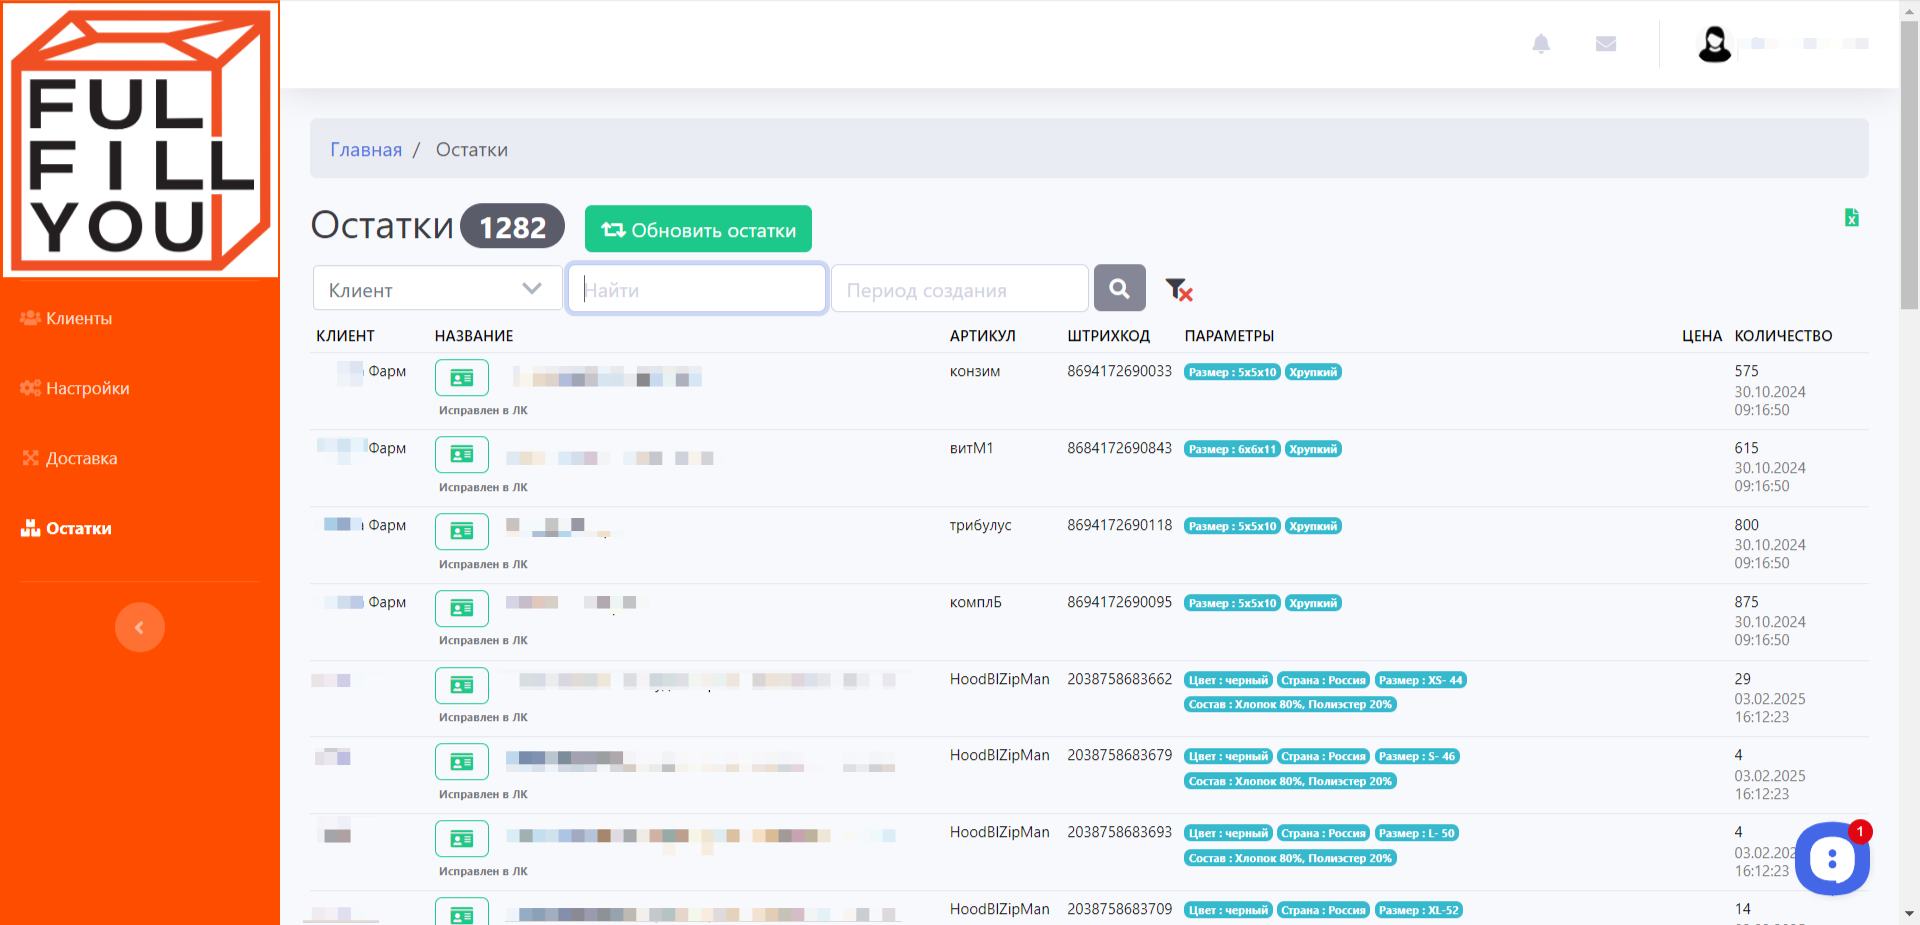Open the chat support widget
The width and height of the screenshot is (1920, 925).
[x=1831, y=858]
